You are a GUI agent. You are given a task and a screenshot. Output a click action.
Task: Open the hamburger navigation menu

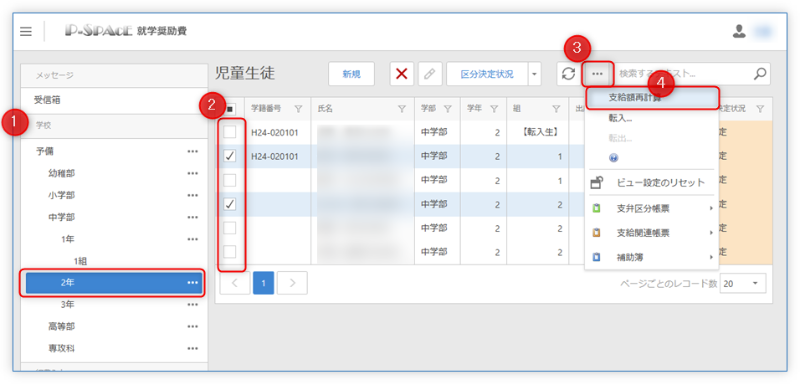26,32
